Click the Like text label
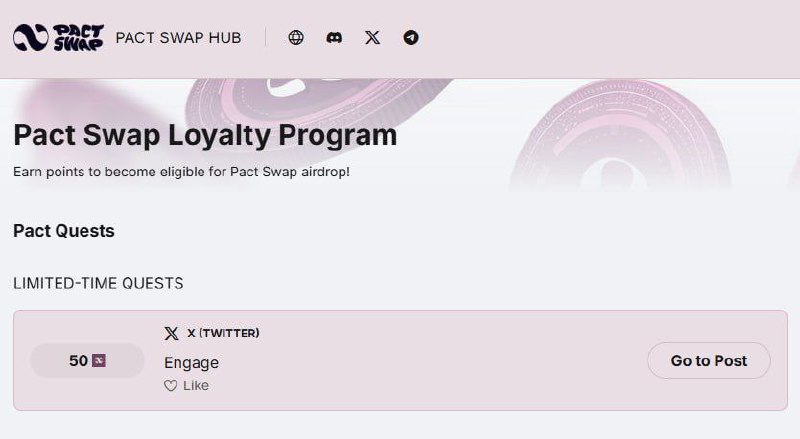 196,386
